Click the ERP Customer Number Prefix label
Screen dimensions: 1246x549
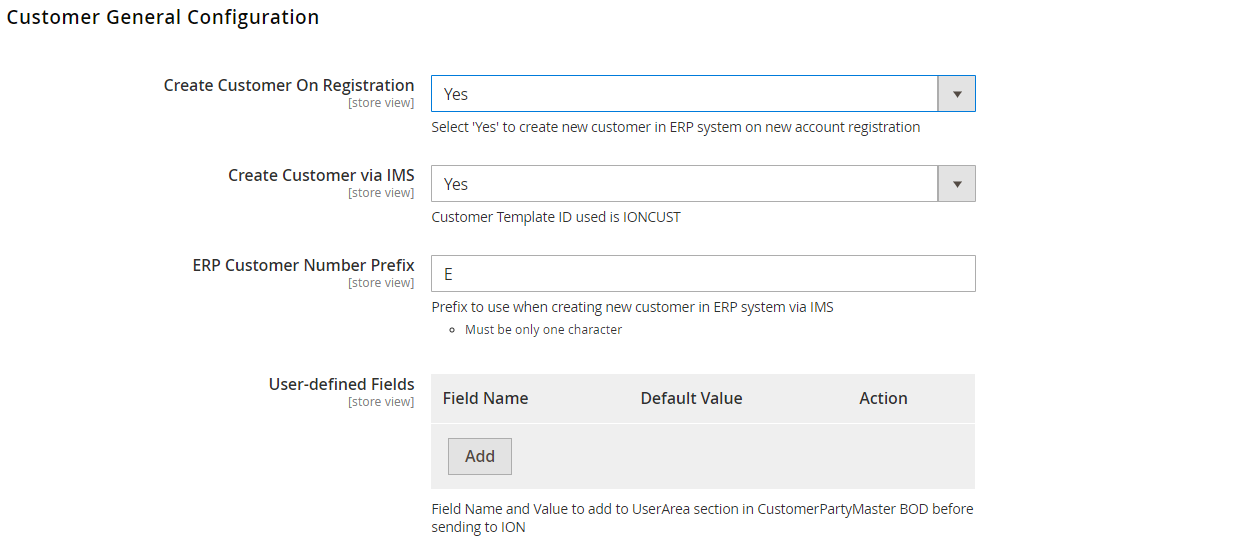(303, 265)
